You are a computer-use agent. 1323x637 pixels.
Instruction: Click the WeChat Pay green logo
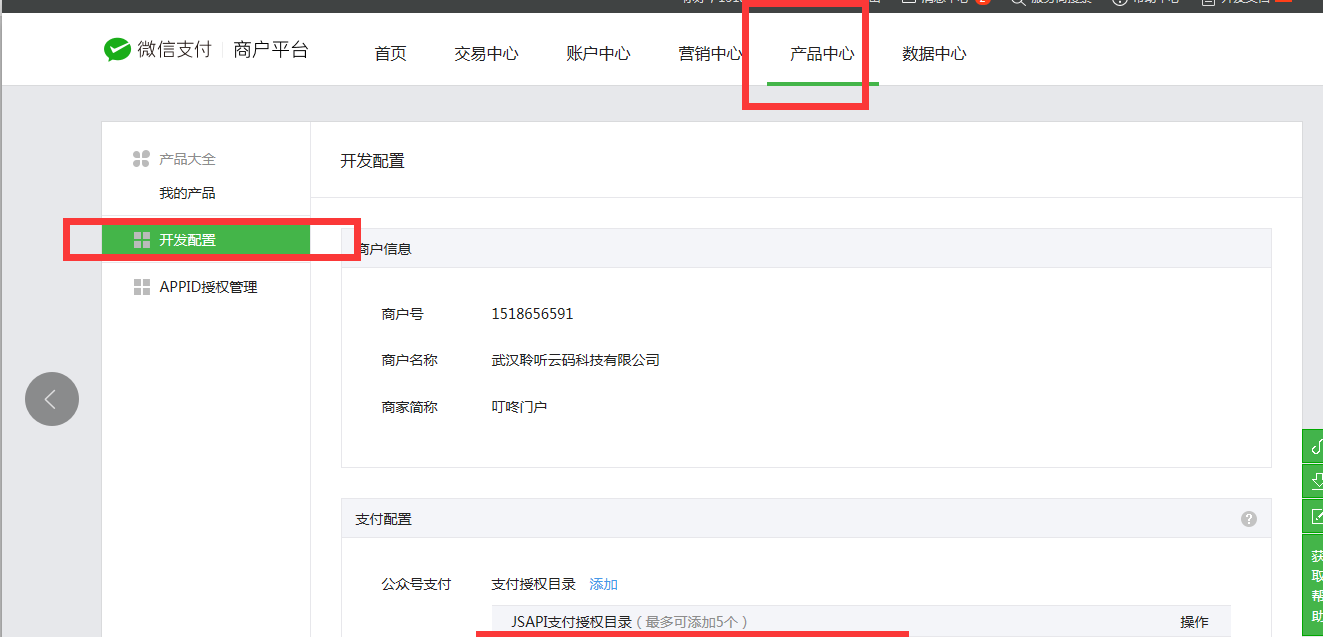pos(117,50)
